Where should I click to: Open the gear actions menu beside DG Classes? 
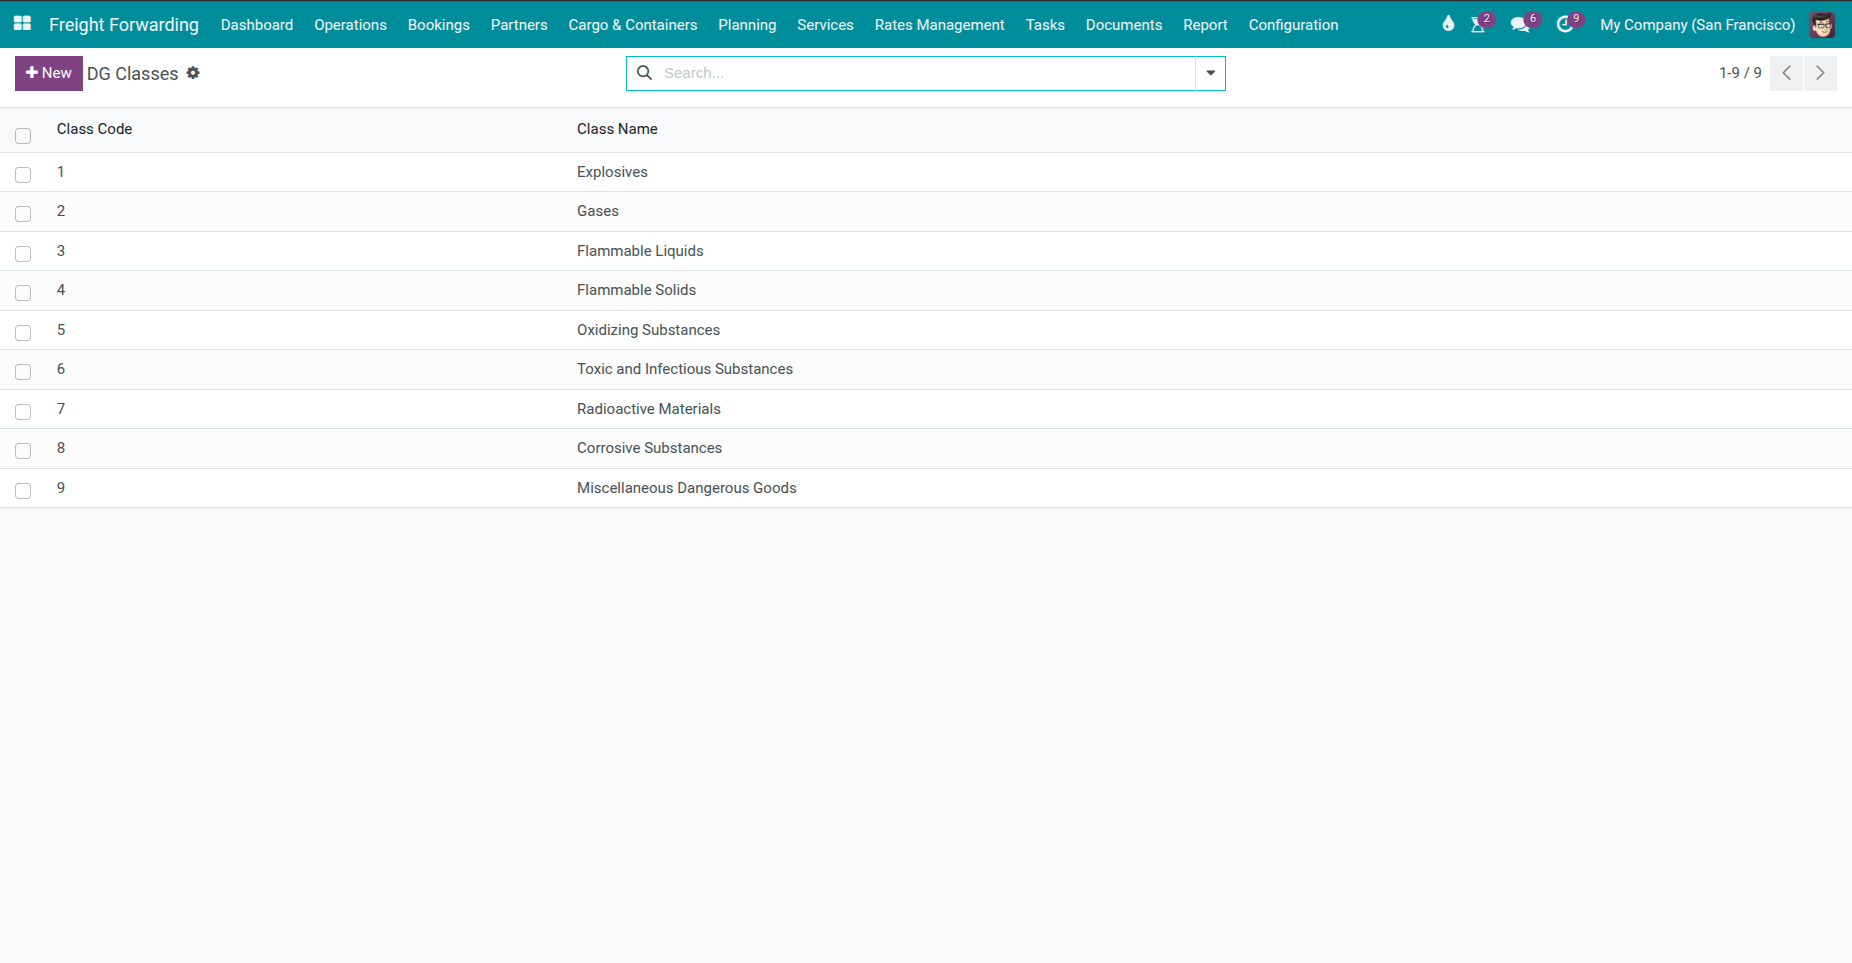click(x=193, y=73)
